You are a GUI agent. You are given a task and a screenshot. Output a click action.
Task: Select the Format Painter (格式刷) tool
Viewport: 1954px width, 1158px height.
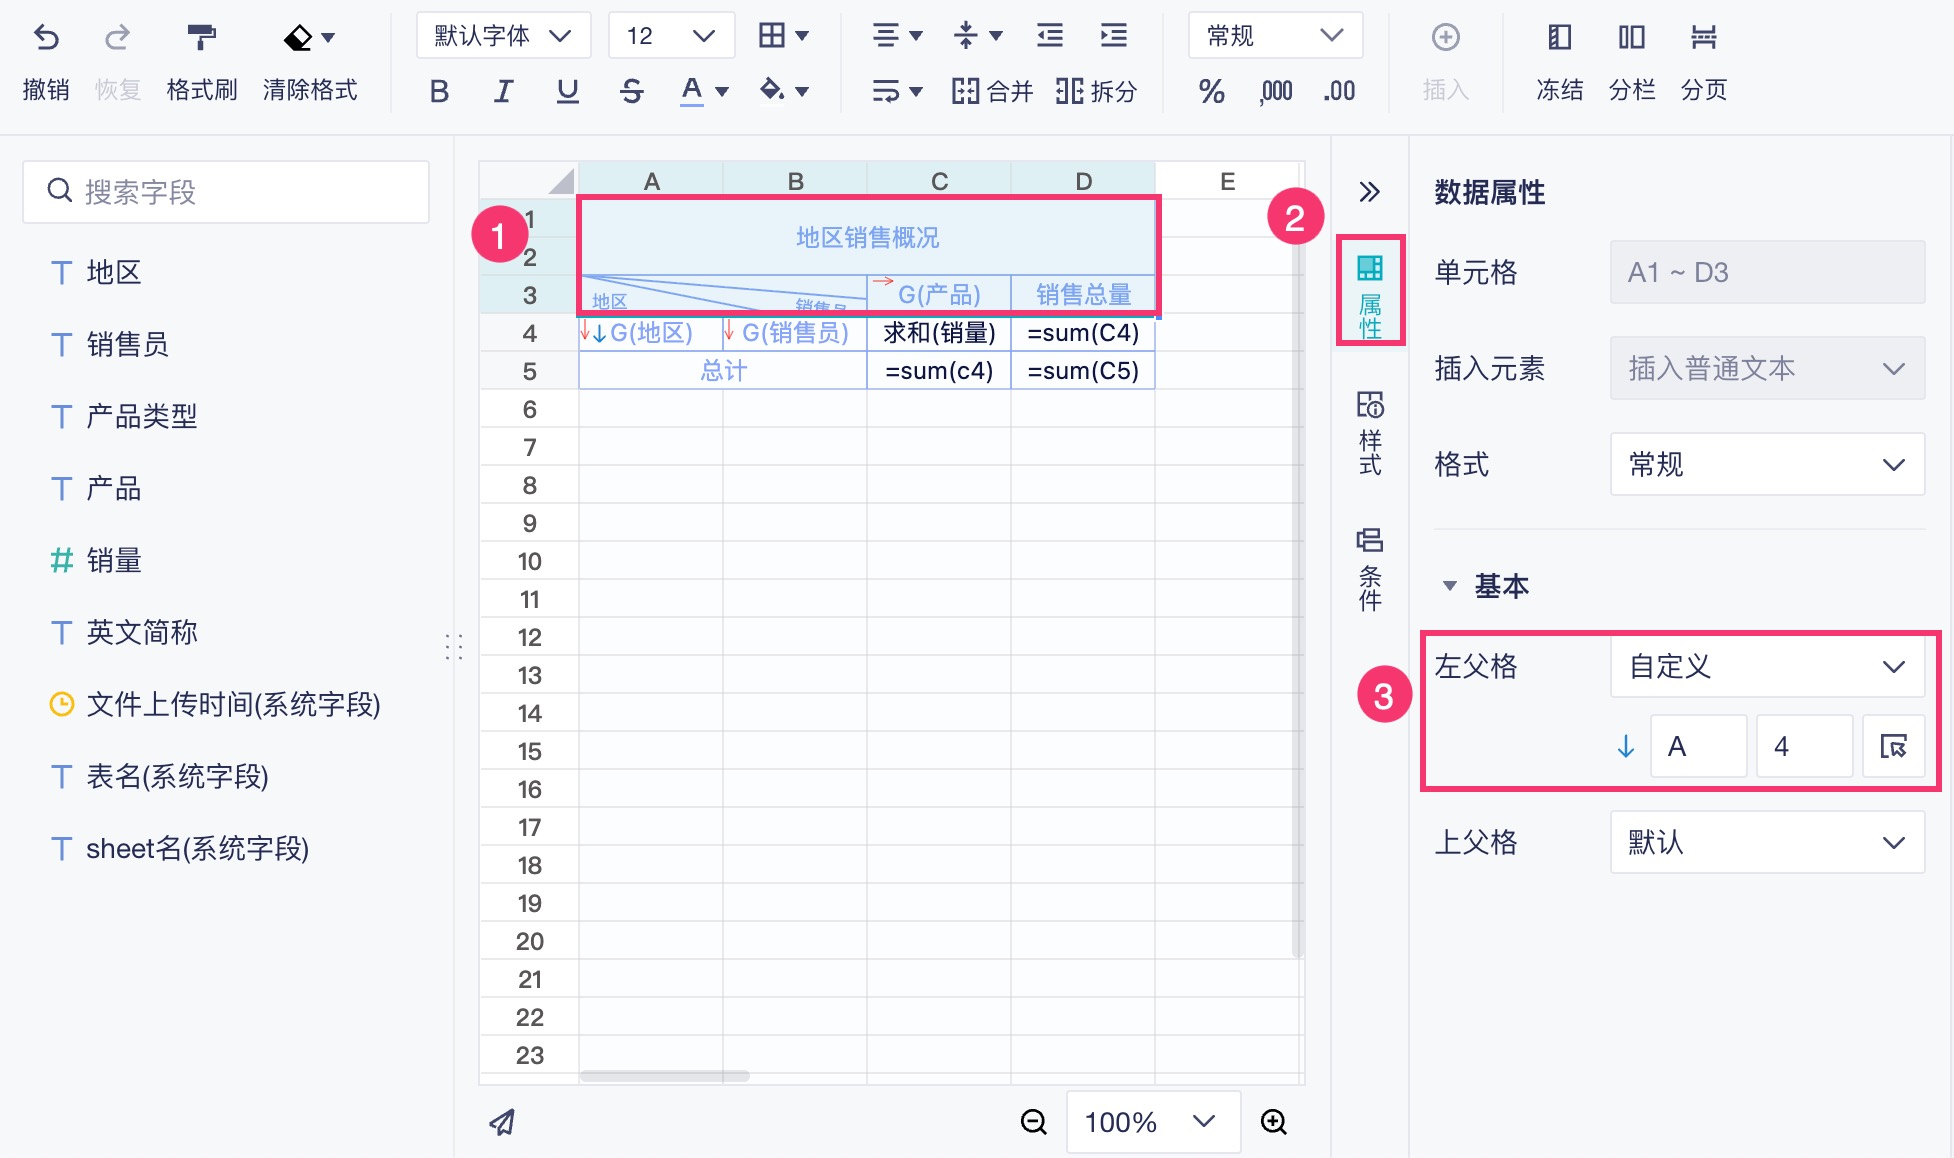coord(201,38)
